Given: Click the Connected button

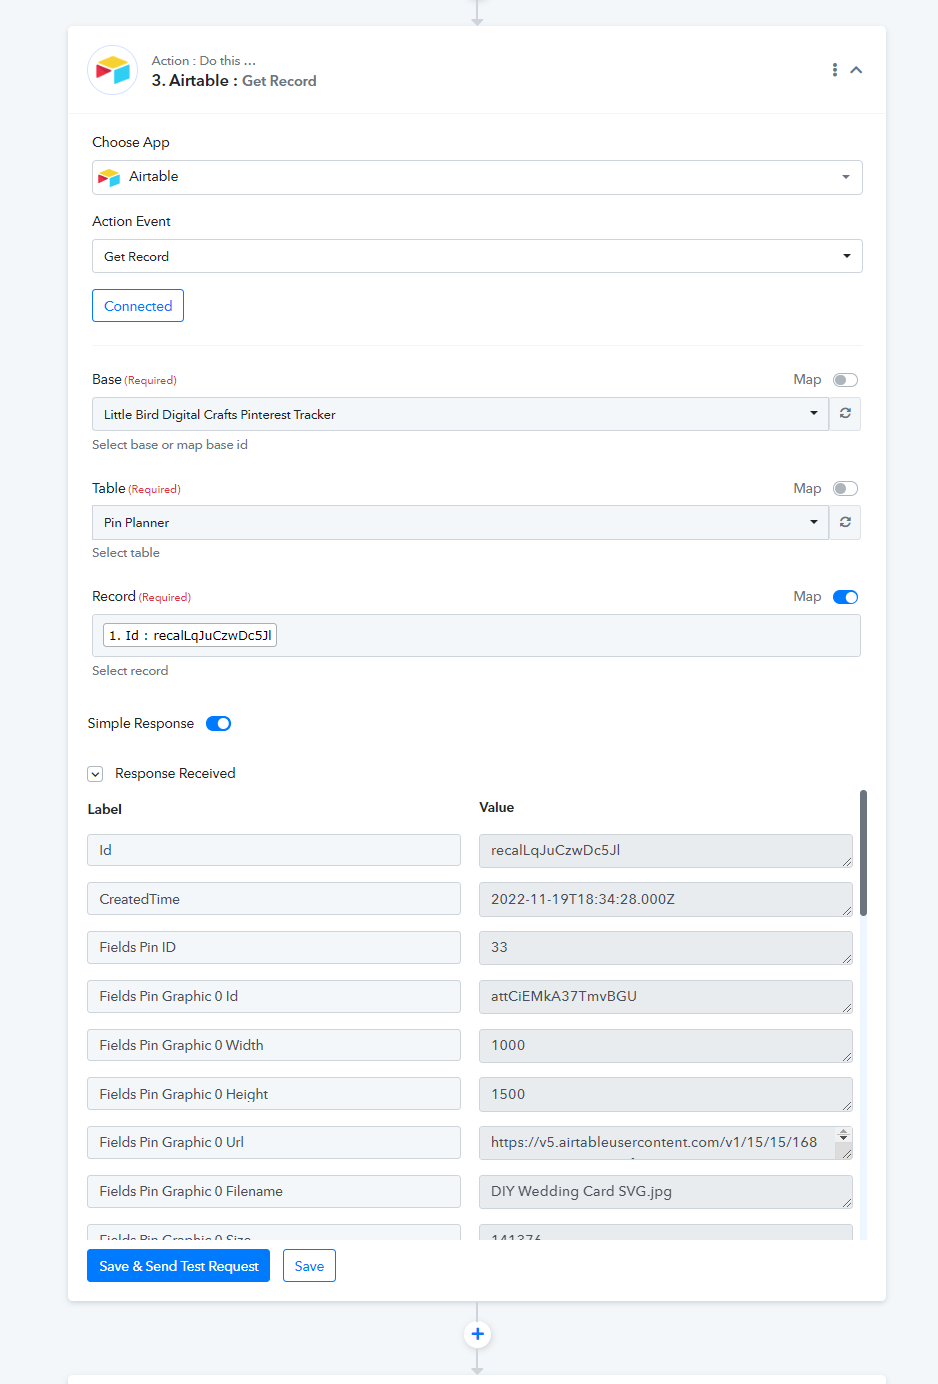Looking at the screenshot, I should click(138, 306).
